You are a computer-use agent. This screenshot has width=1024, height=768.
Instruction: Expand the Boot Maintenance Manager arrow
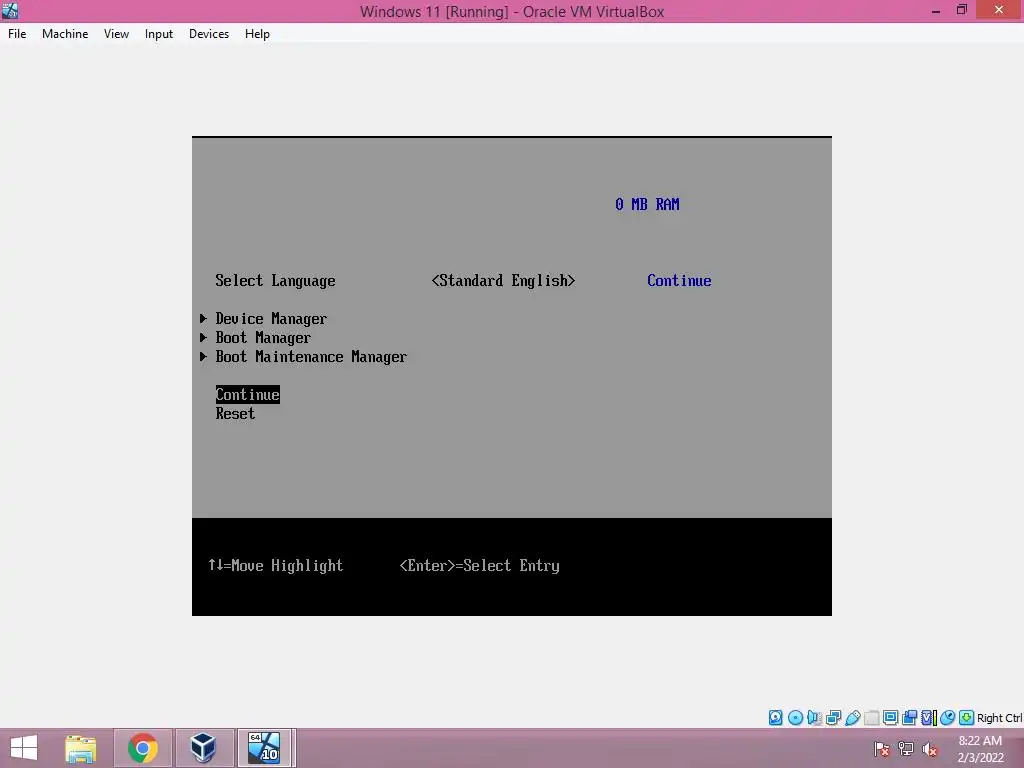pos(203,356)
